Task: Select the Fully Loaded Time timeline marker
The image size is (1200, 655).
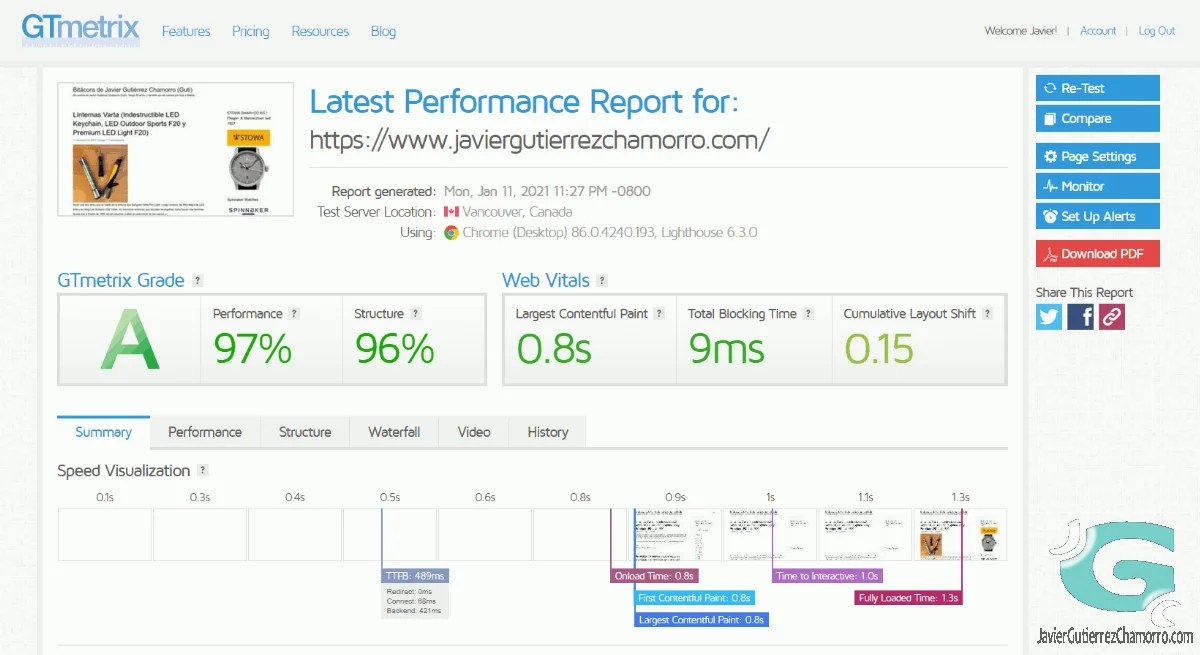Action: pos(906,597)
